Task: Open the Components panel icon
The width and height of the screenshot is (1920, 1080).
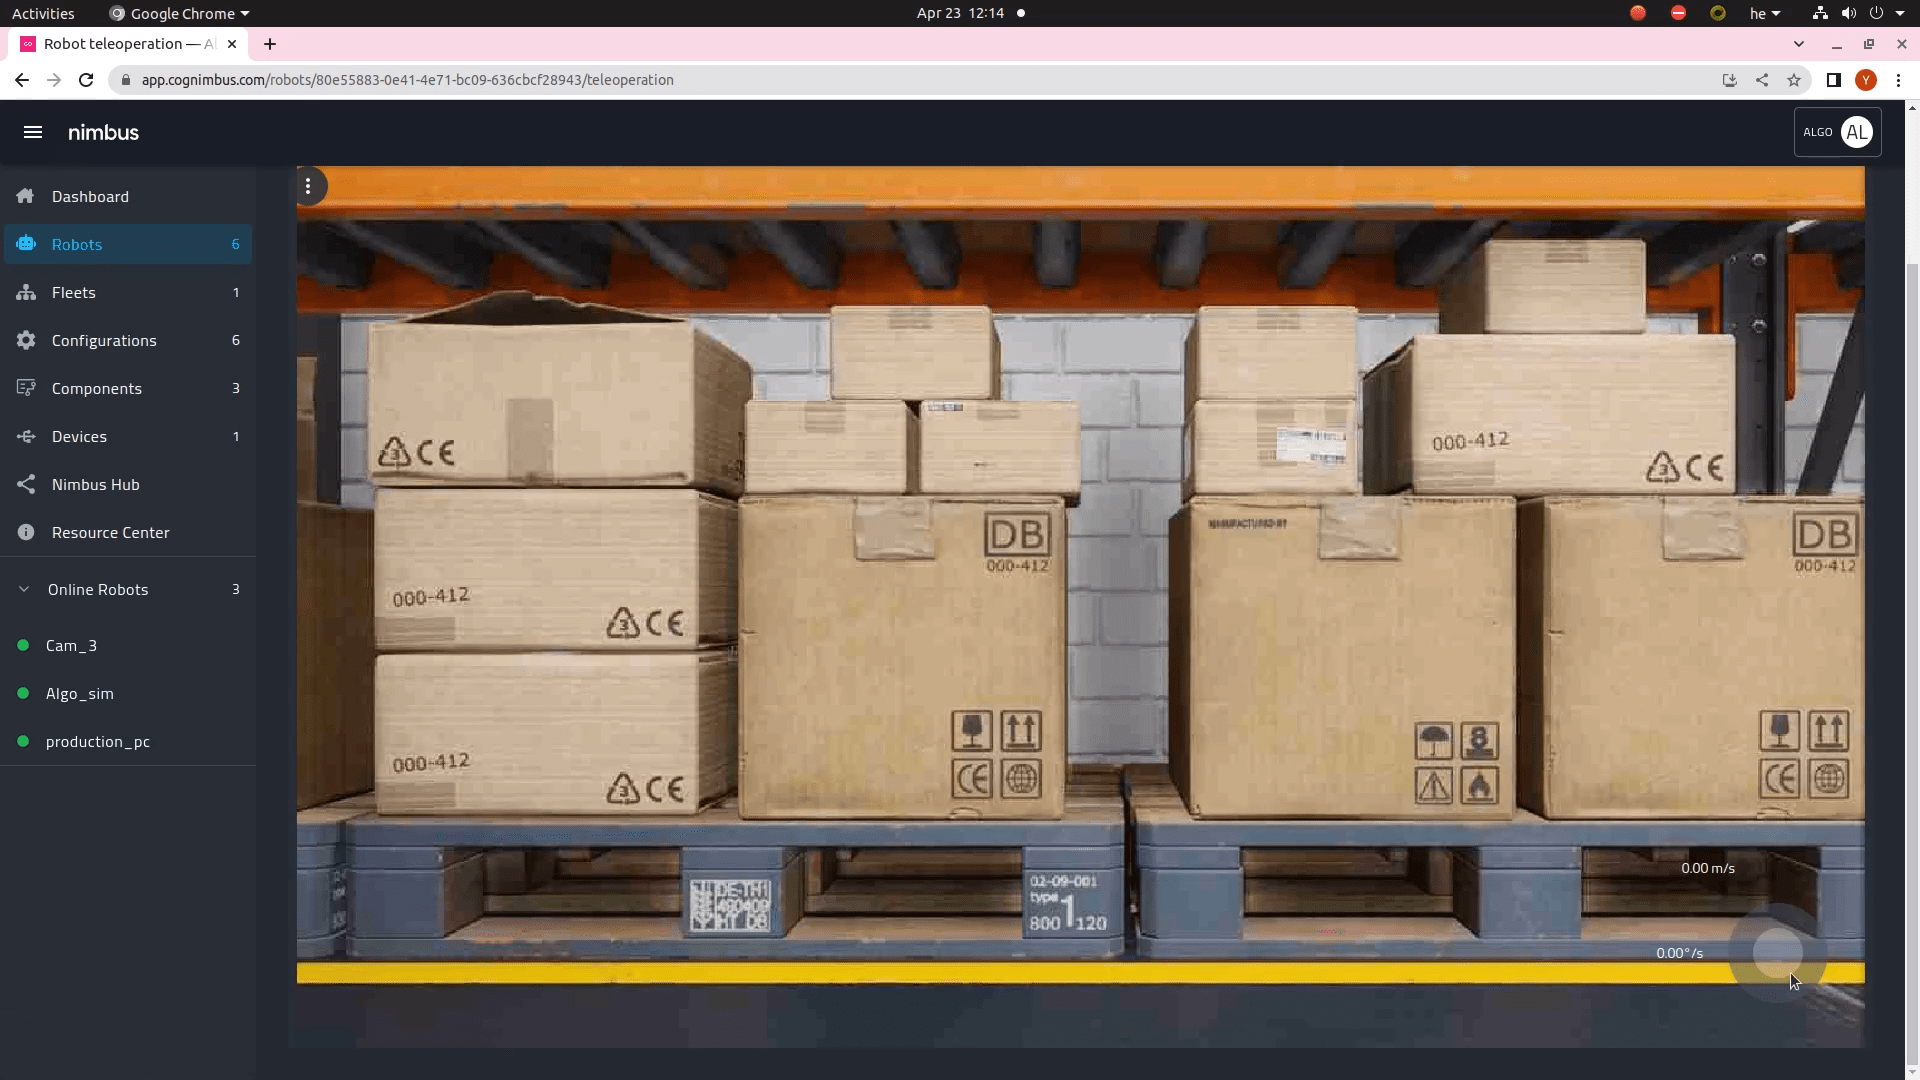Action: pyautogui.click(x=25, y=388)
